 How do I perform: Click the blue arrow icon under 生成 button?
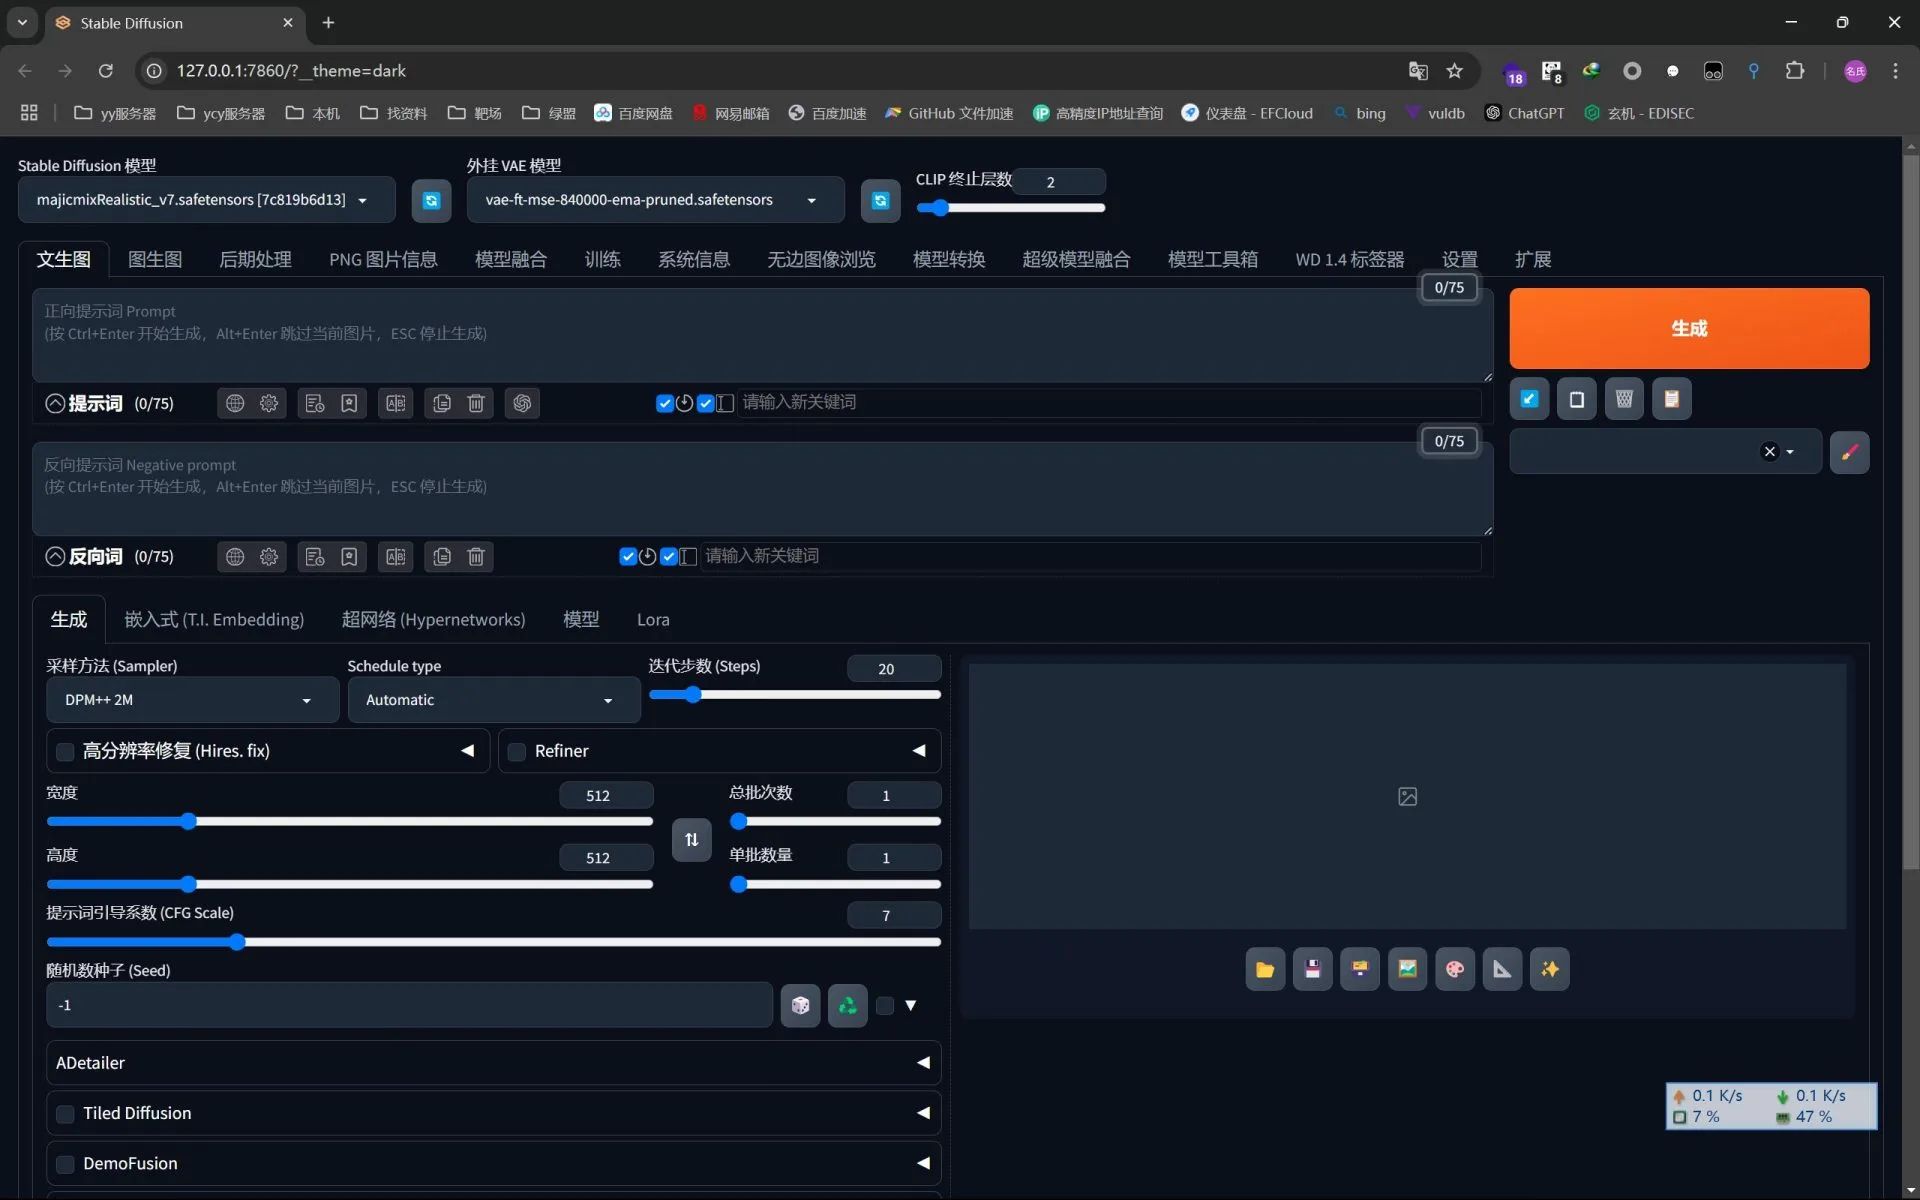pos(1529,399)
